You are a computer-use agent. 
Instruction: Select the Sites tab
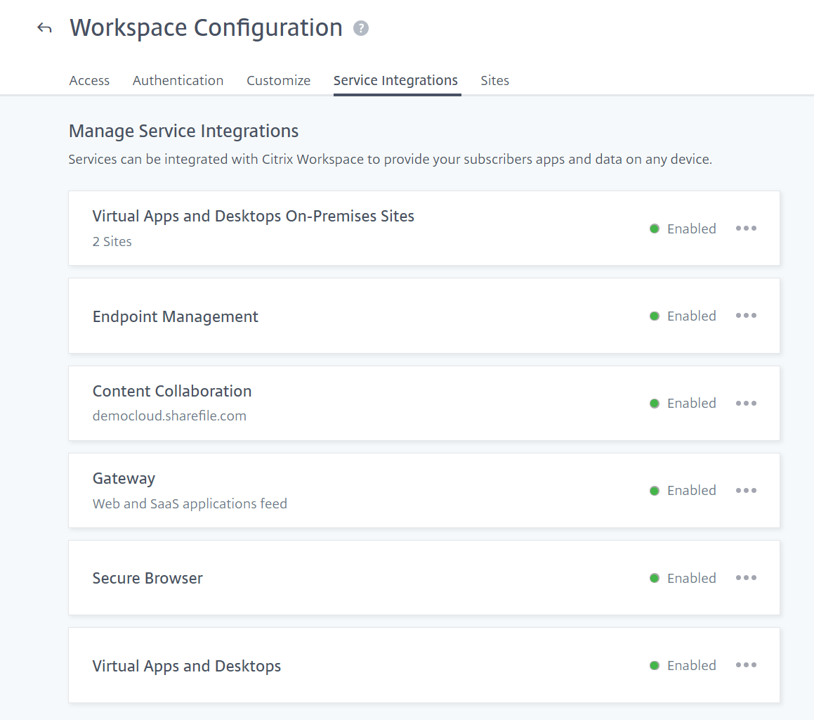[x=495, y=81]
